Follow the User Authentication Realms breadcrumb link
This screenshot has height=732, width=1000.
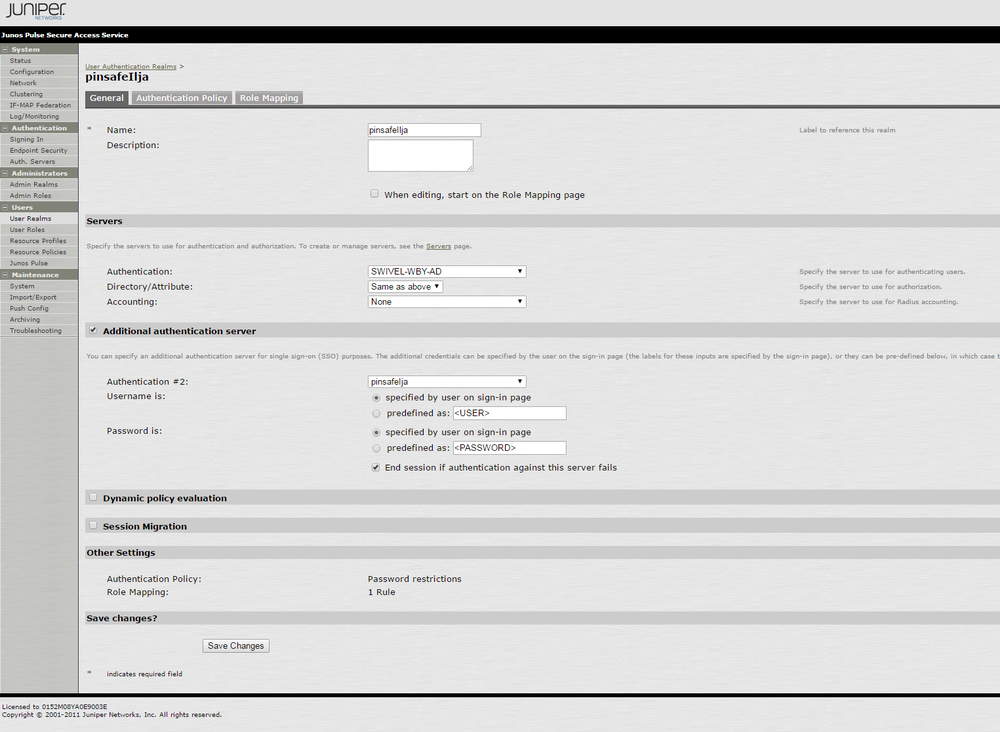[x=130, y=66]
